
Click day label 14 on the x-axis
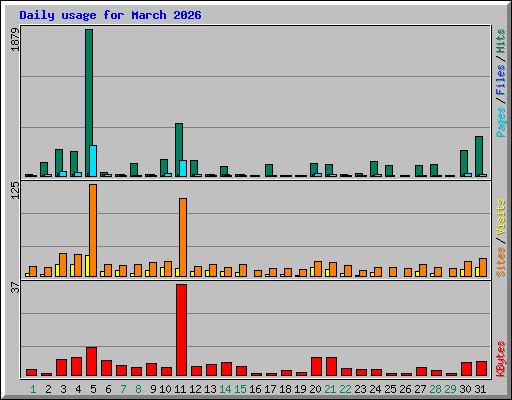pyautogui.click(x=225, y=389)
